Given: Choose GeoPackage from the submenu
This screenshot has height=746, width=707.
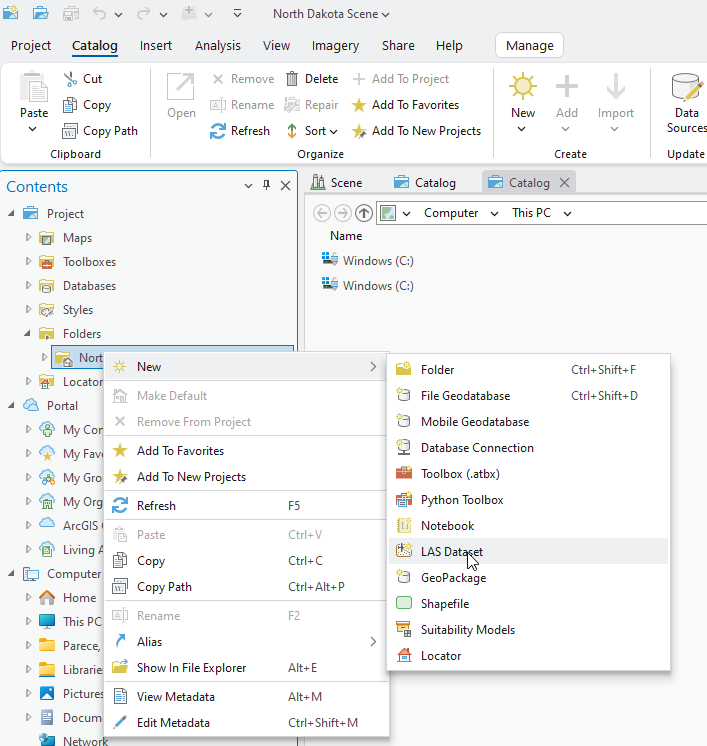Looking at the screenshot, I should 528,578.
